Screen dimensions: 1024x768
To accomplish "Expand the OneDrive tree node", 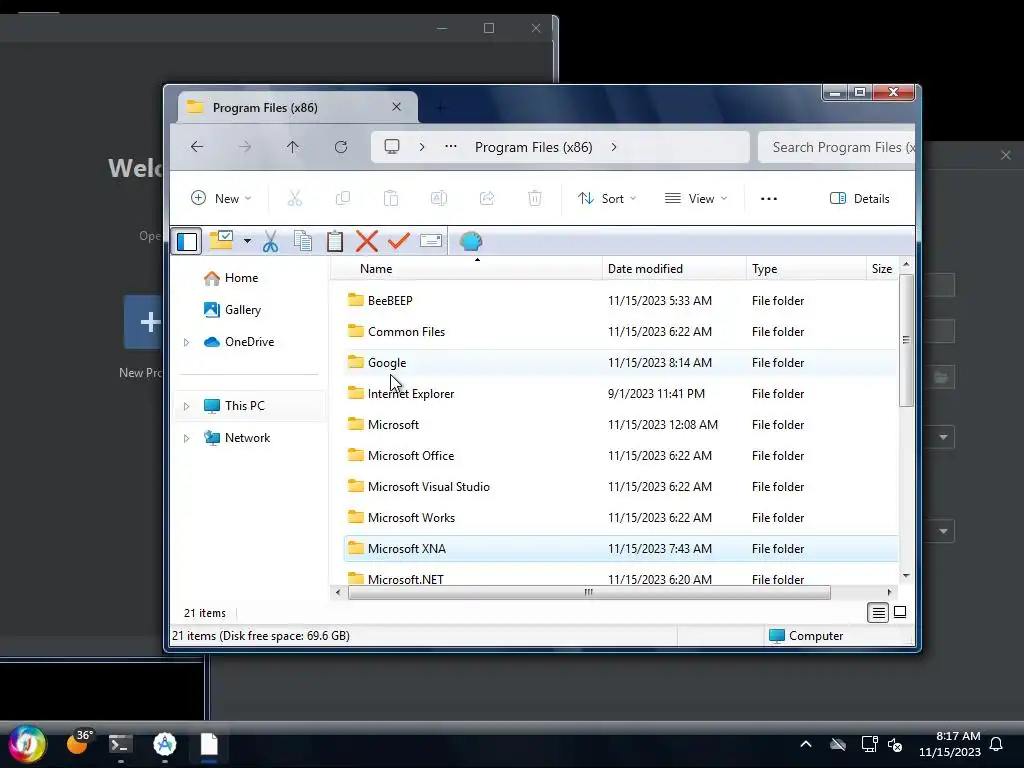I will 187,342.
